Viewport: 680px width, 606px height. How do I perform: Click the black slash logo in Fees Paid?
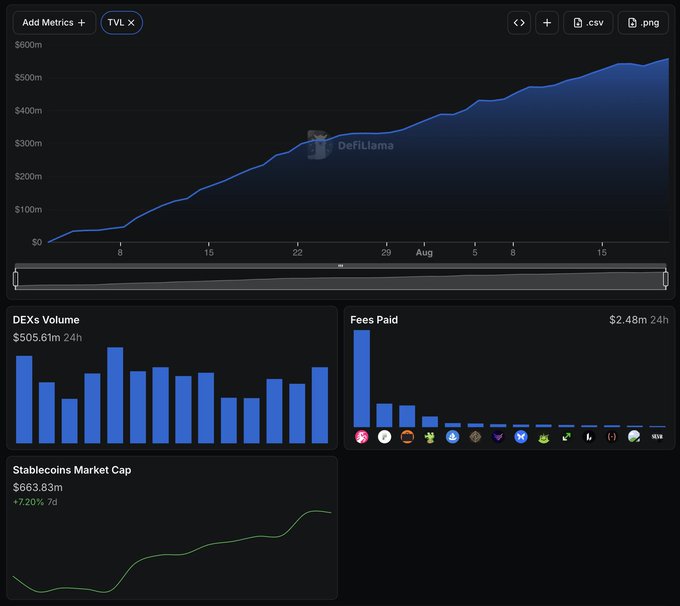(x=589, y=436)
